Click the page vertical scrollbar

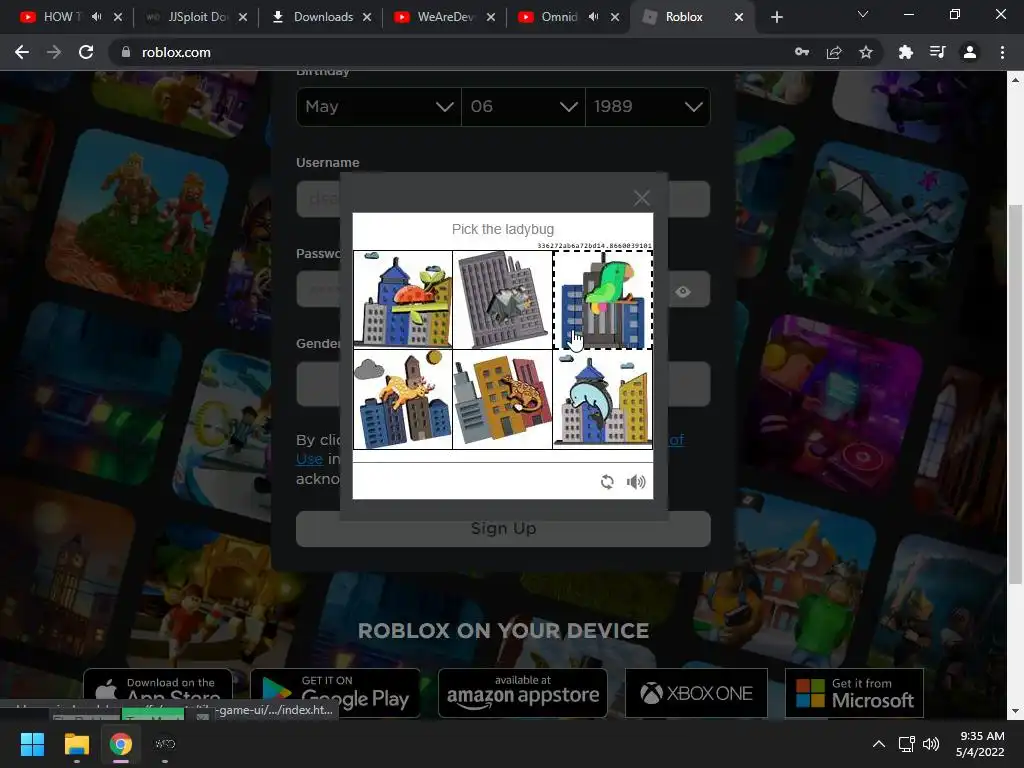(1015, 394)
